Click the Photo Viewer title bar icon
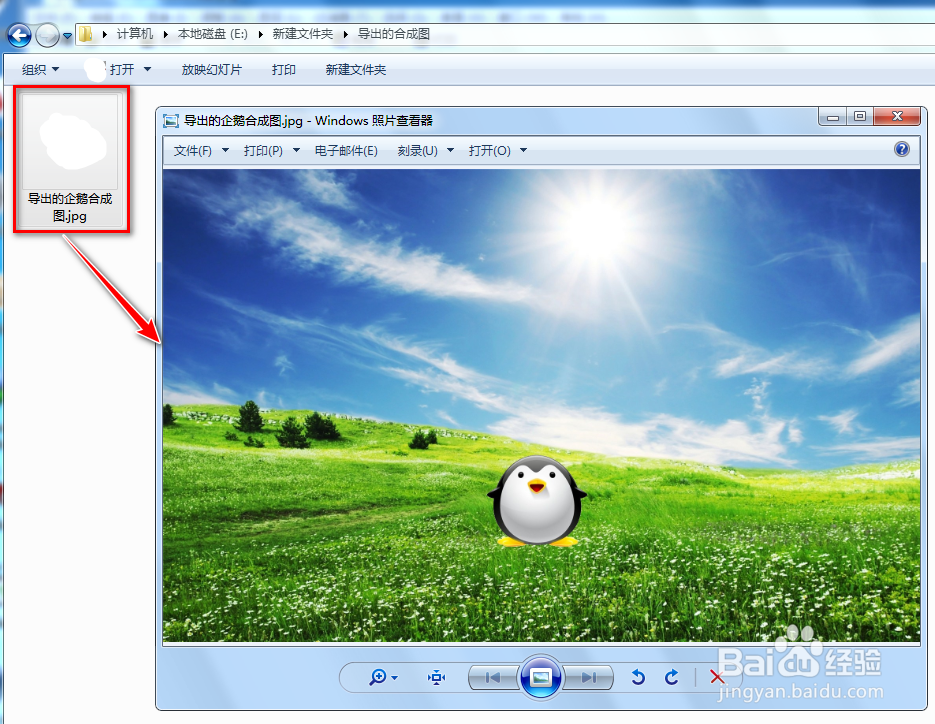The height and width of the screenshot is (724, 935). point(171,121)
